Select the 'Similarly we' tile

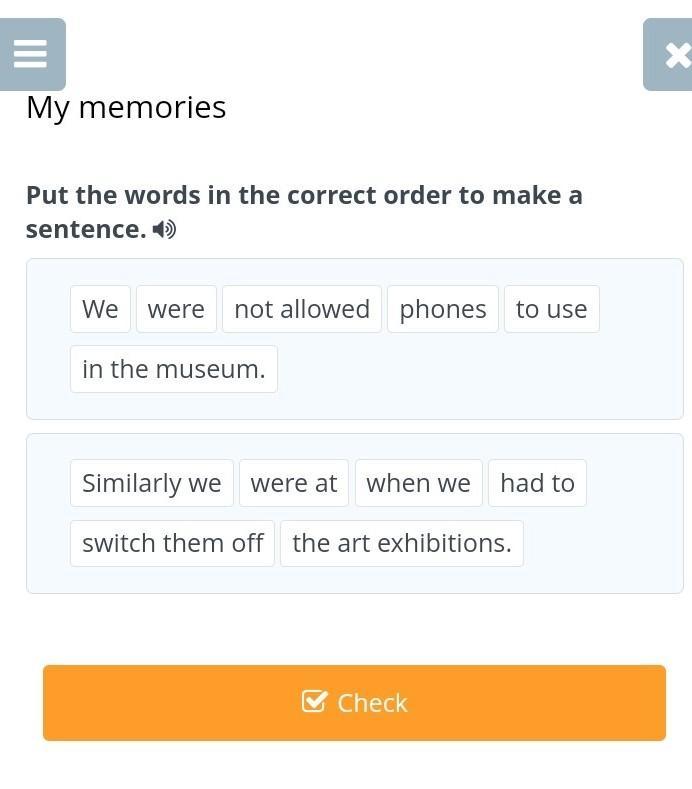pos(152,483)
